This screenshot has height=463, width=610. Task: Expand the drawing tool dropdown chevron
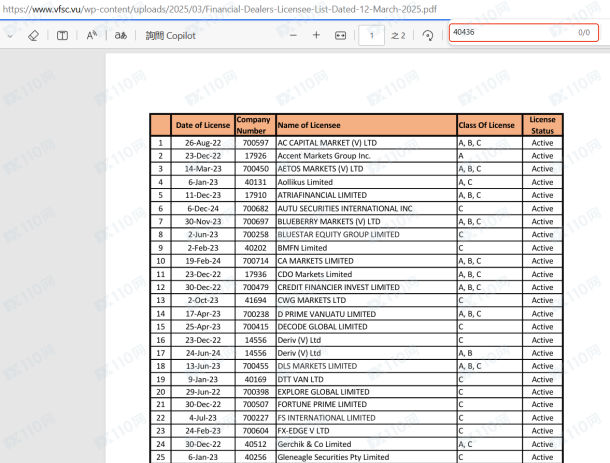(x=10, y=36)
